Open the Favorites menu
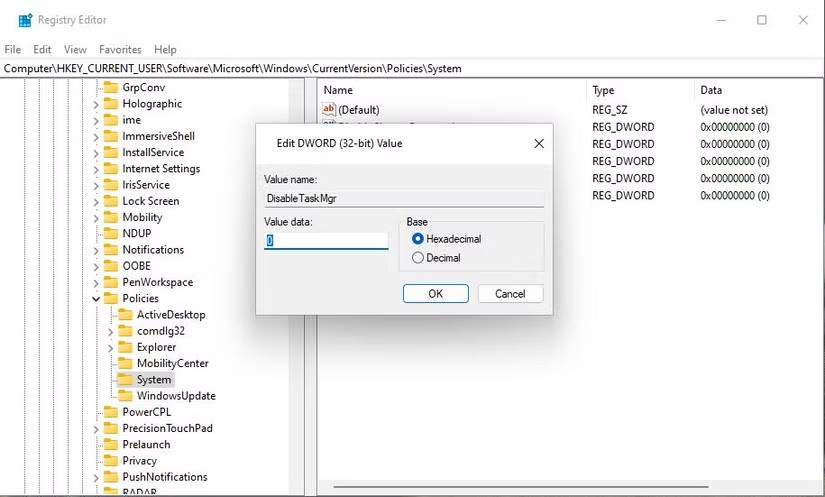The image size is (825, 497). coord(120,49)
